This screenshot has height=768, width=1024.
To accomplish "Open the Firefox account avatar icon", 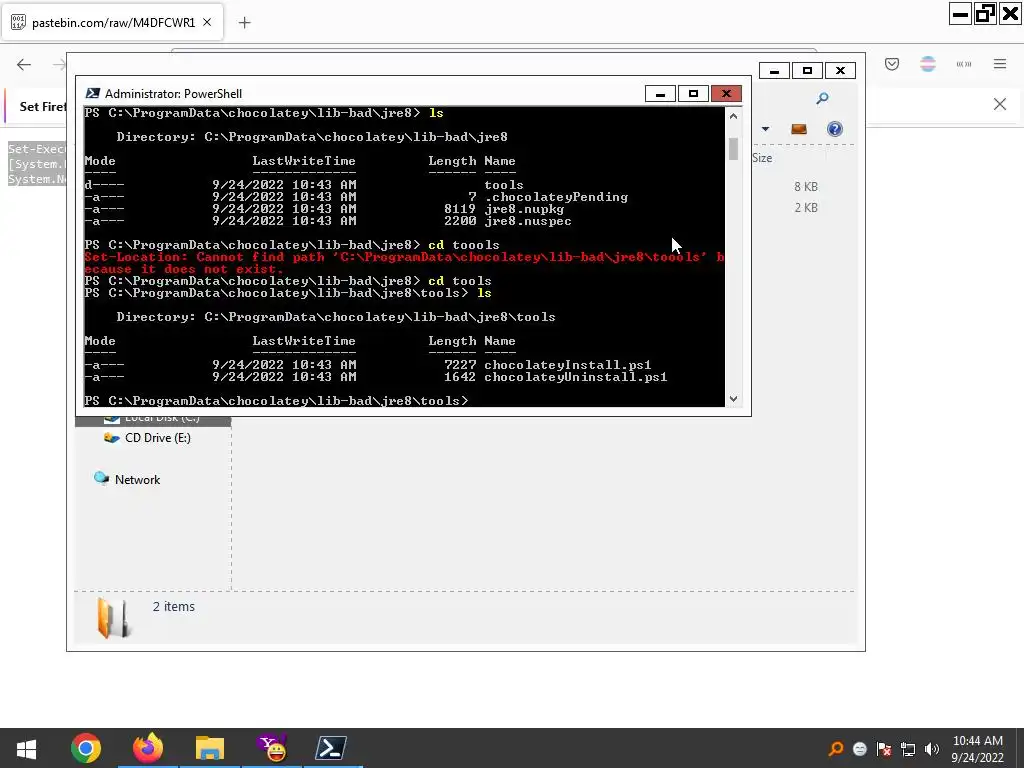I will pyautogui.click(x=928, y=64).
